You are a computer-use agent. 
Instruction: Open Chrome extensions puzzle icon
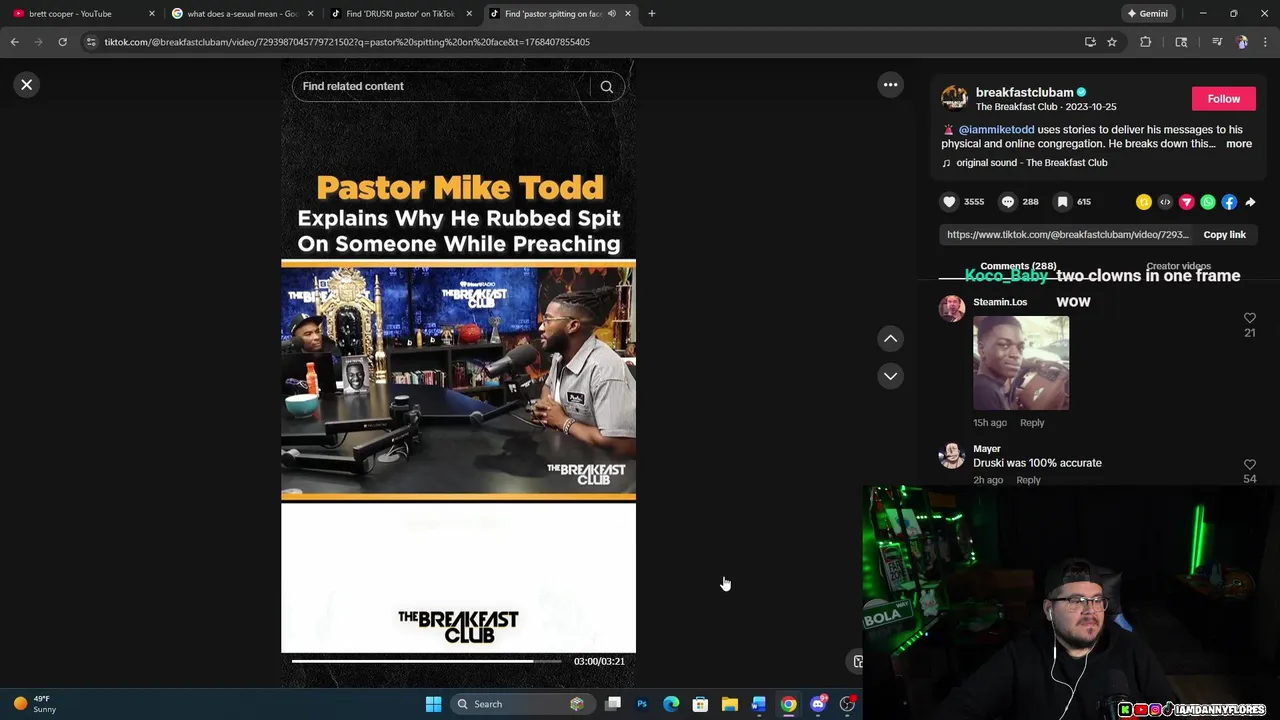[x=1146, y=42]
